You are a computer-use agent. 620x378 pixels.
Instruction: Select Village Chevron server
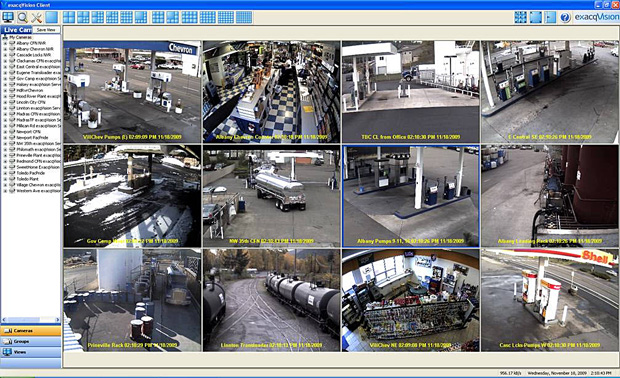(x=38, y=185)
